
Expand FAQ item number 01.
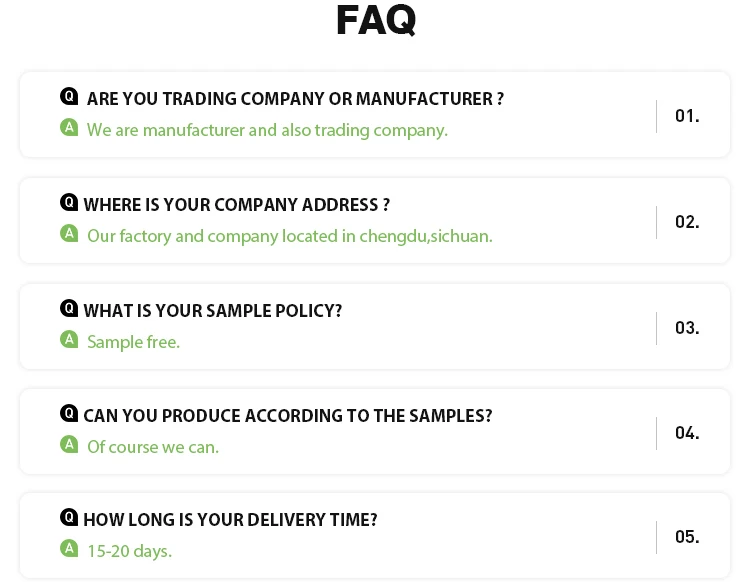(687, 116)
